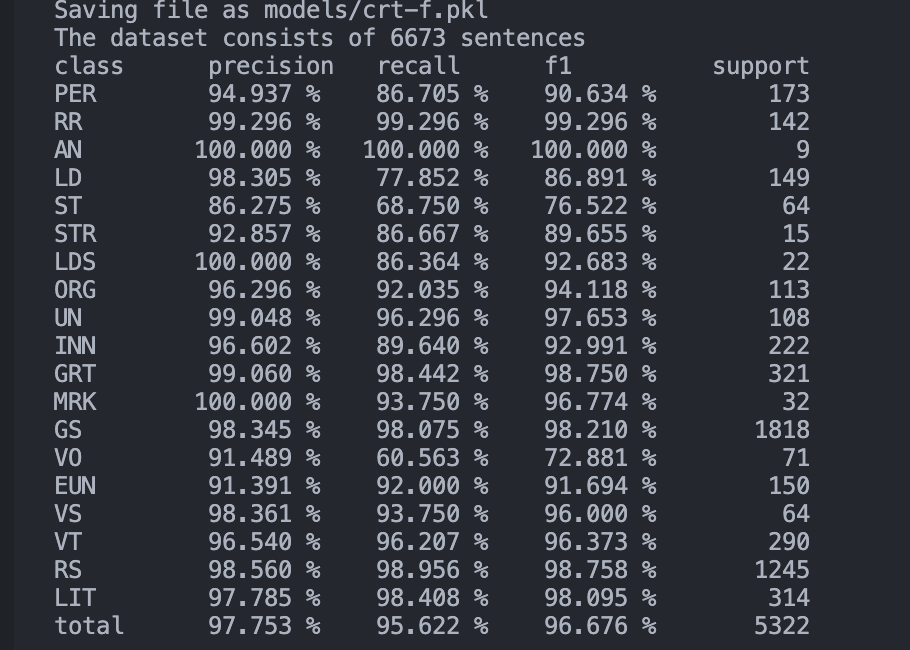Select the recall column header

418,66
